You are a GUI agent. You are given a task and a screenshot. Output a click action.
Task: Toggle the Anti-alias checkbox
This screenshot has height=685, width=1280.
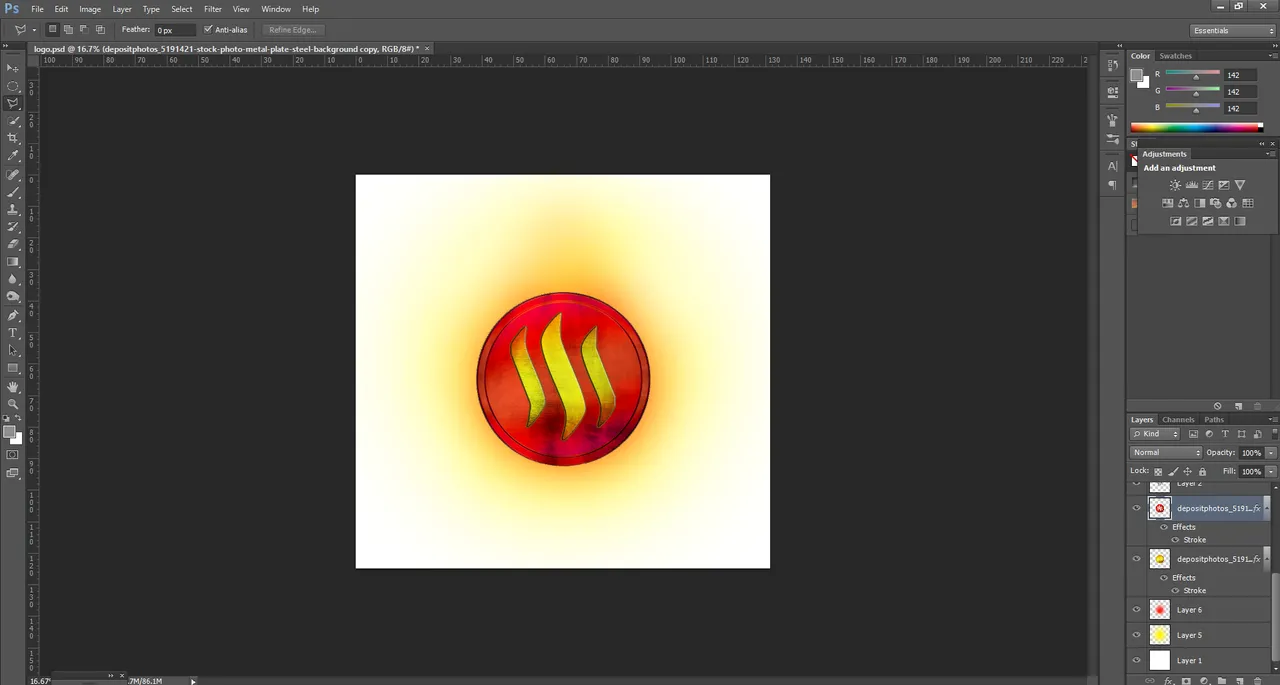click(x=208, y=30)
